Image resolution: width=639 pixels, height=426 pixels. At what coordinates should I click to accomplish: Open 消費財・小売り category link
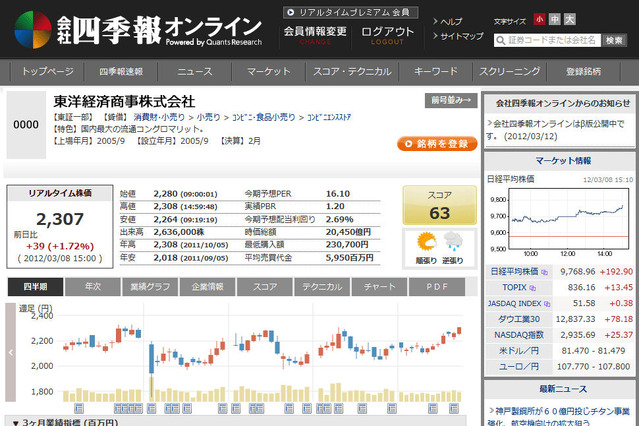pyautogui.click(x=159, y=117)
